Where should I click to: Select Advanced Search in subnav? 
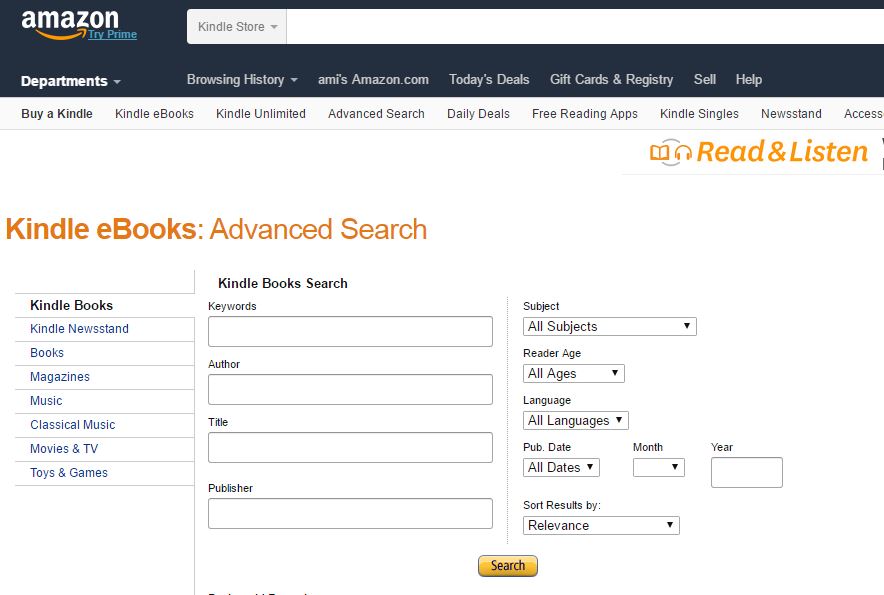[x=376, y=113]
